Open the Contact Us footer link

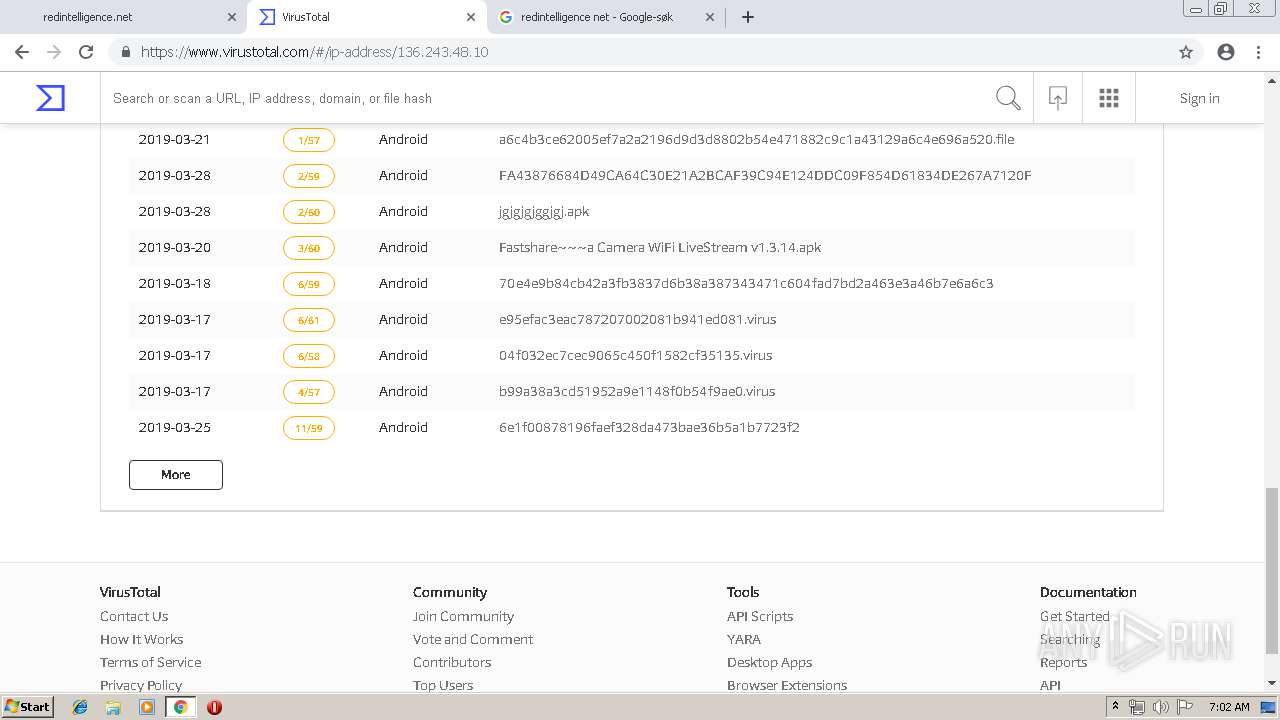[134, 616]
